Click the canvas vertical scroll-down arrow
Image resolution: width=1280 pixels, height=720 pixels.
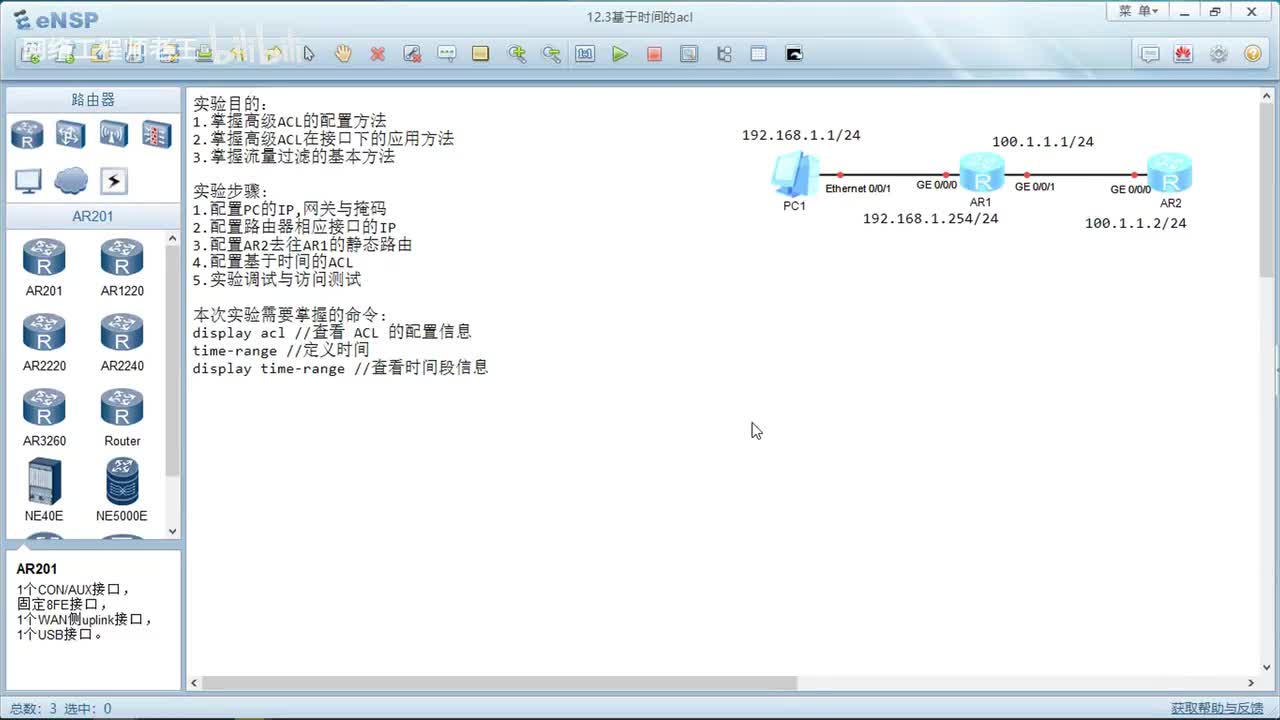click(1267, 668)
